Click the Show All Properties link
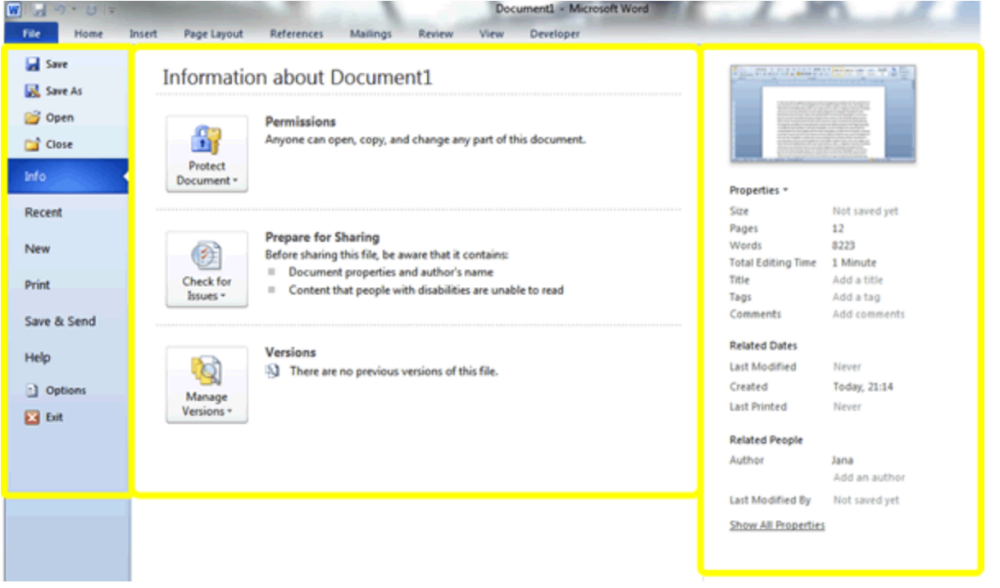1000x588 pixels. click(777, 525)
